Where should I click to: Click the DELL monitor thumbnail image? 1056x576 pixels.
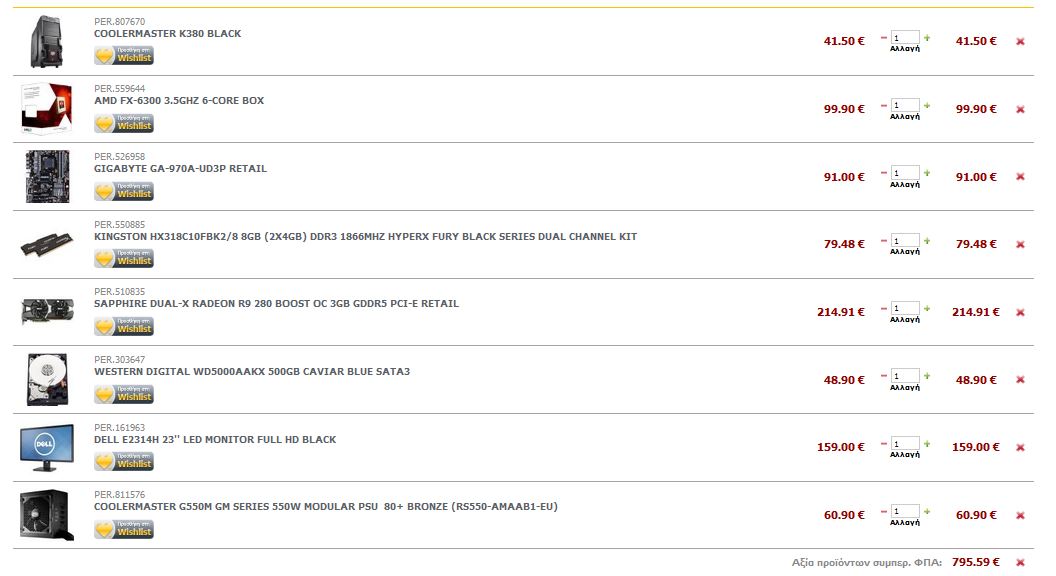(x=46, y=447)
